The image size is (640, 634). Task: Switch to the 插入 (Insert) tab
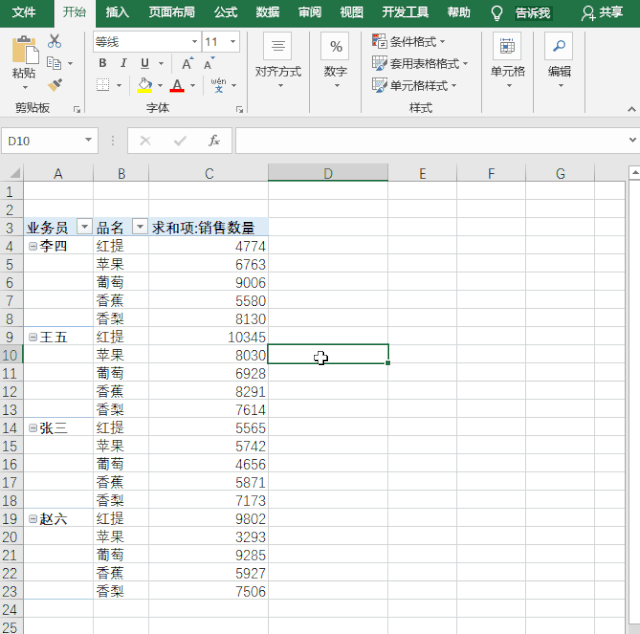coord(117,13)
